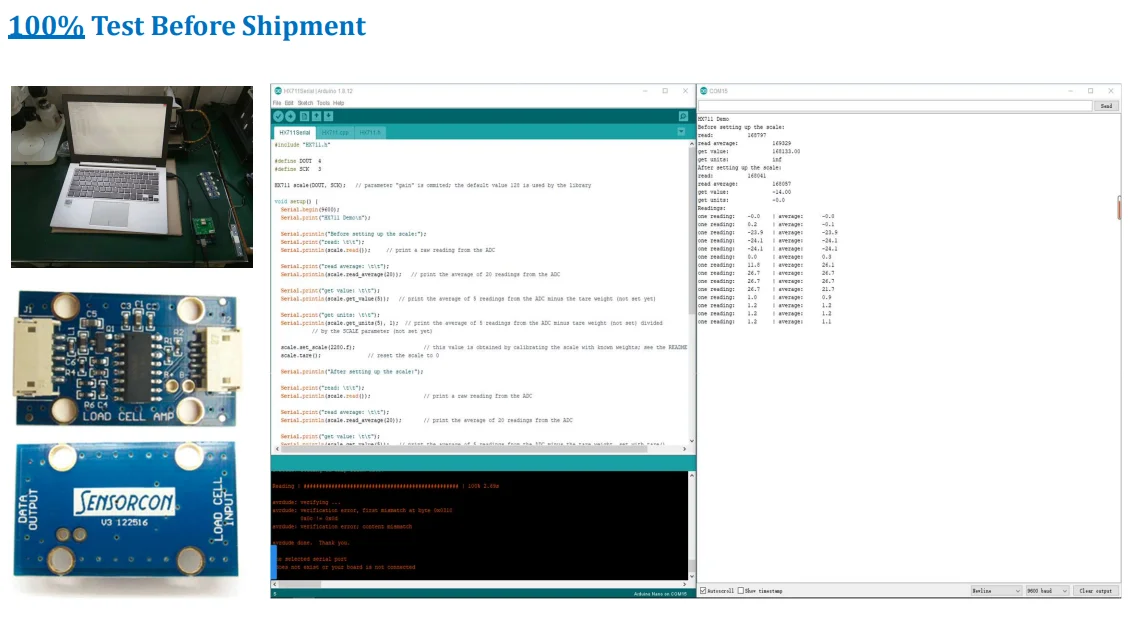The width and height of the screenshot is (1131, 620).
Task: Click the code editor horizontal scrollbar
Action: click(480, 448)
